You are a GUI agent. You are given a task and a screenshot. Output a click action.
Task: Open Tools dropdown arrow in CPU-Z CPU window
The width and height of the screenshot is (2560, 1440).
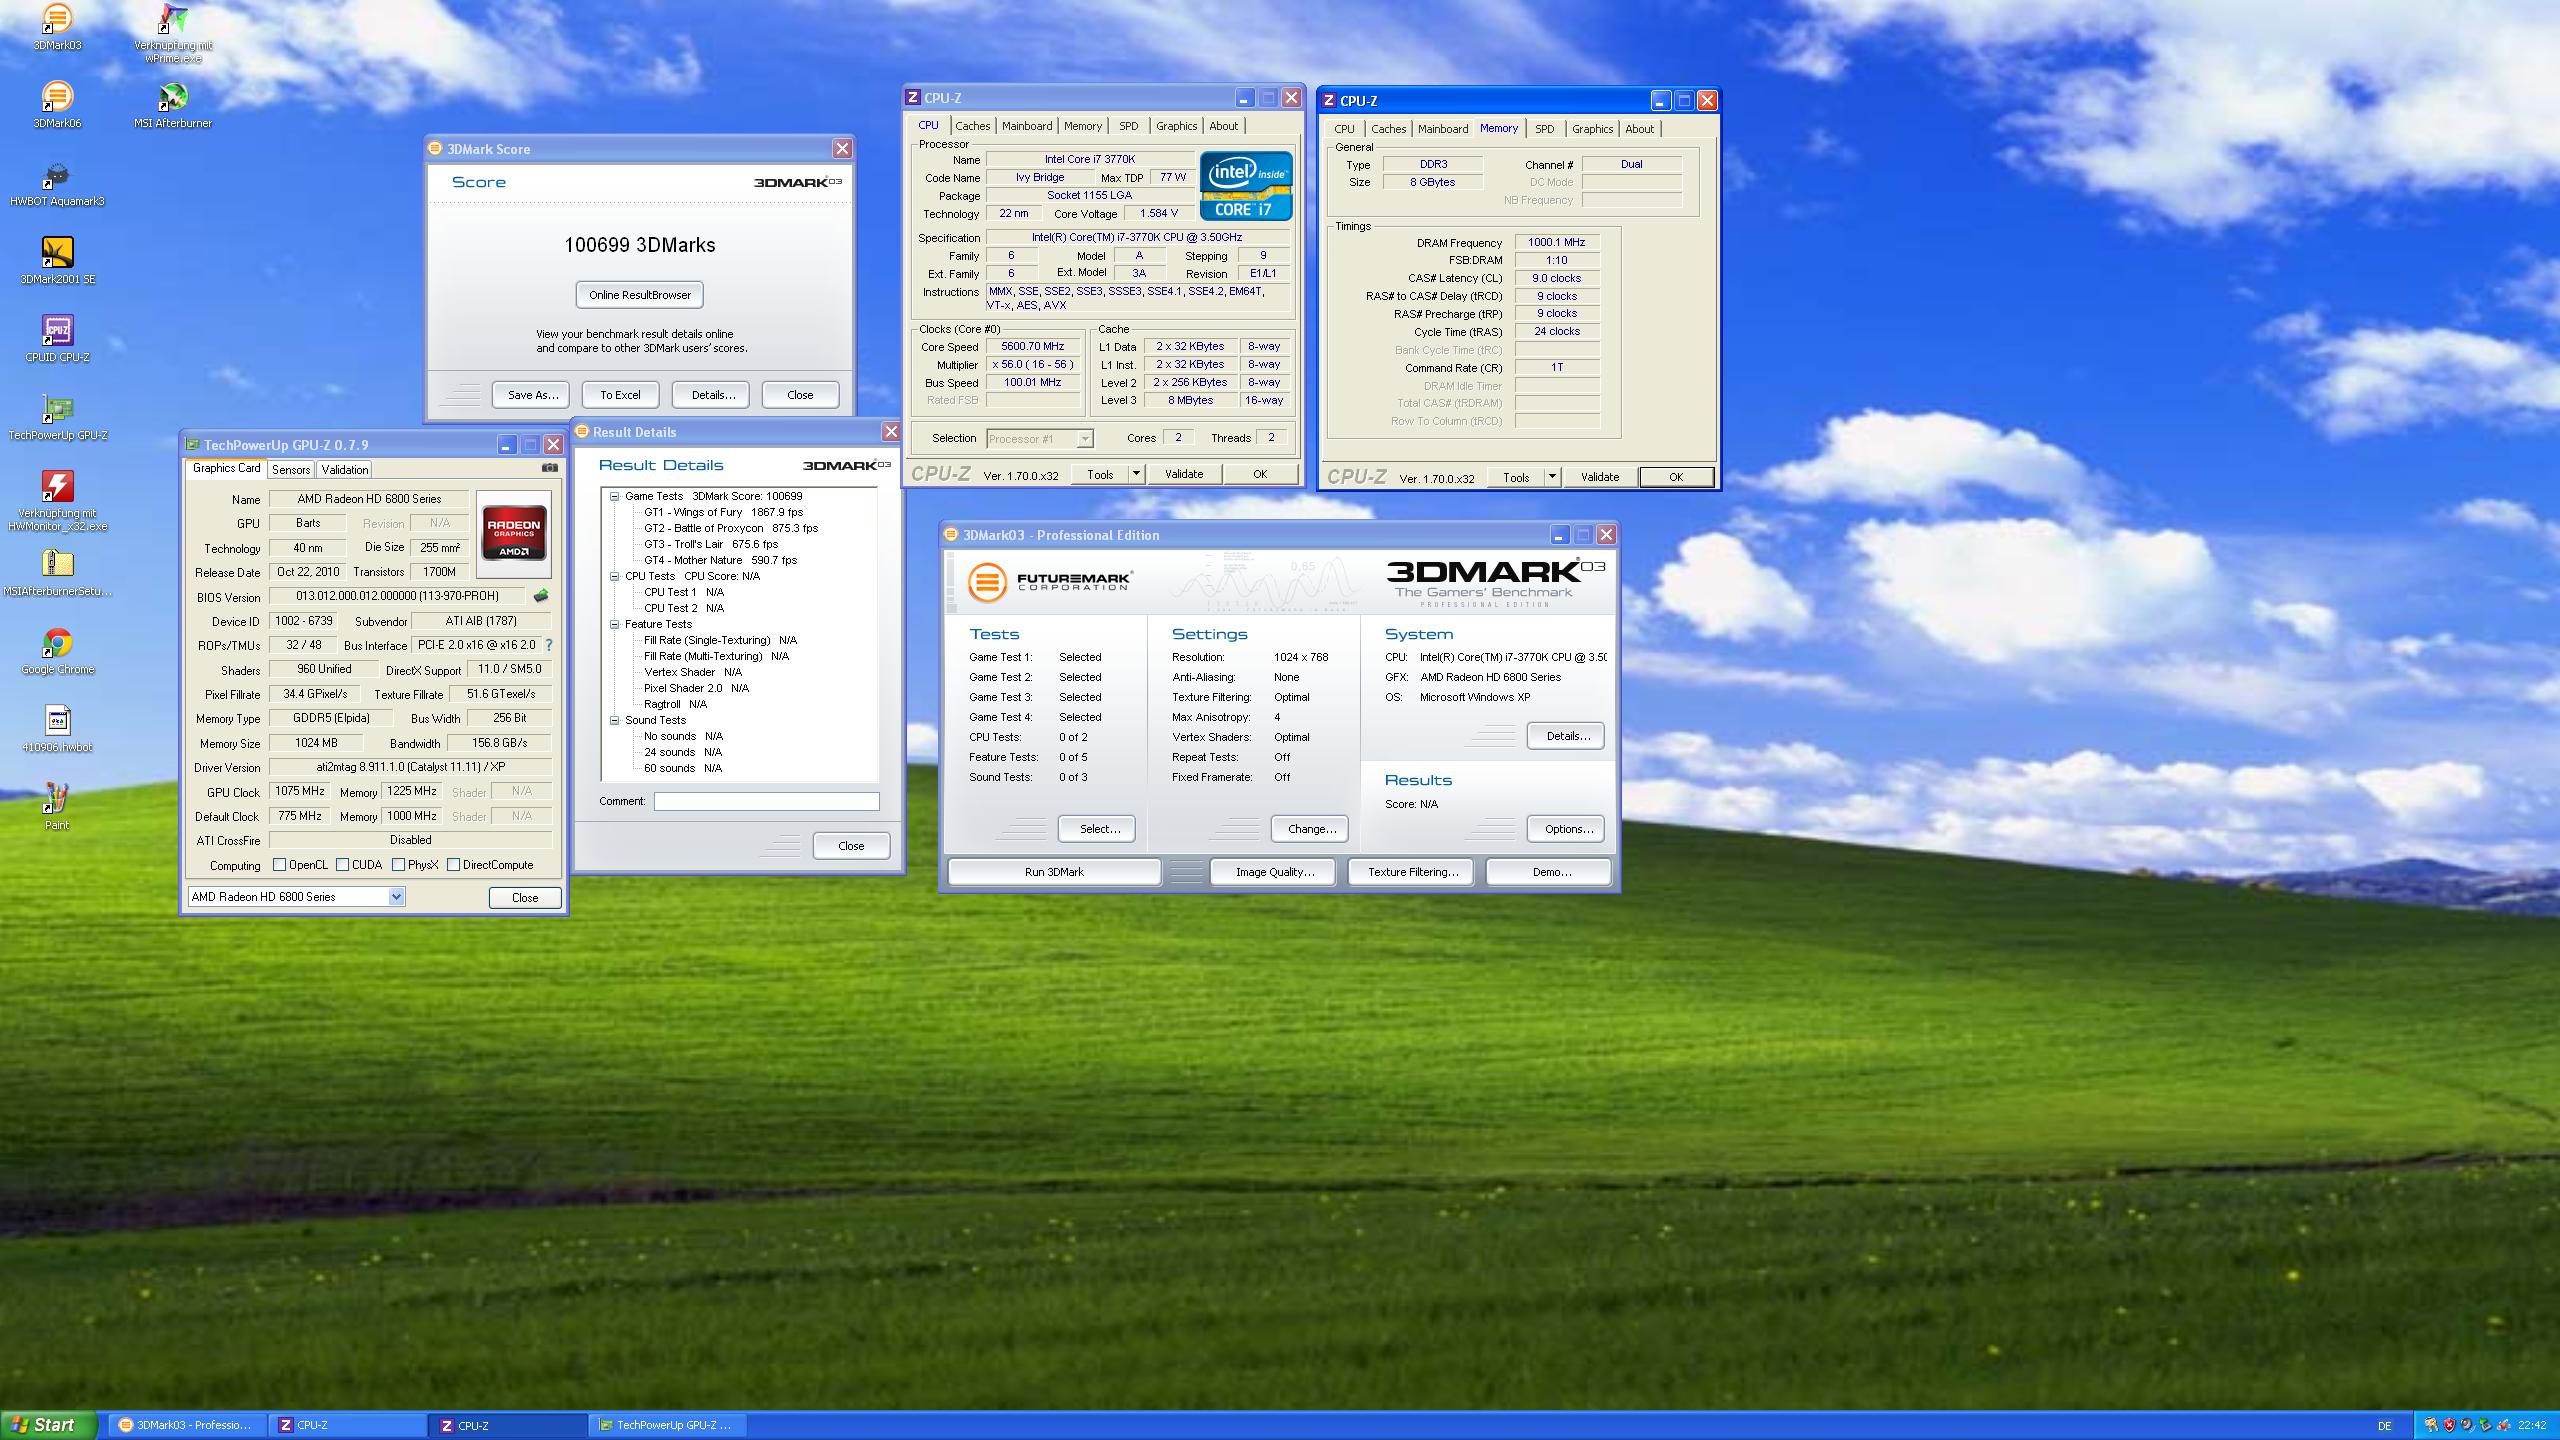pos(1136,474)
